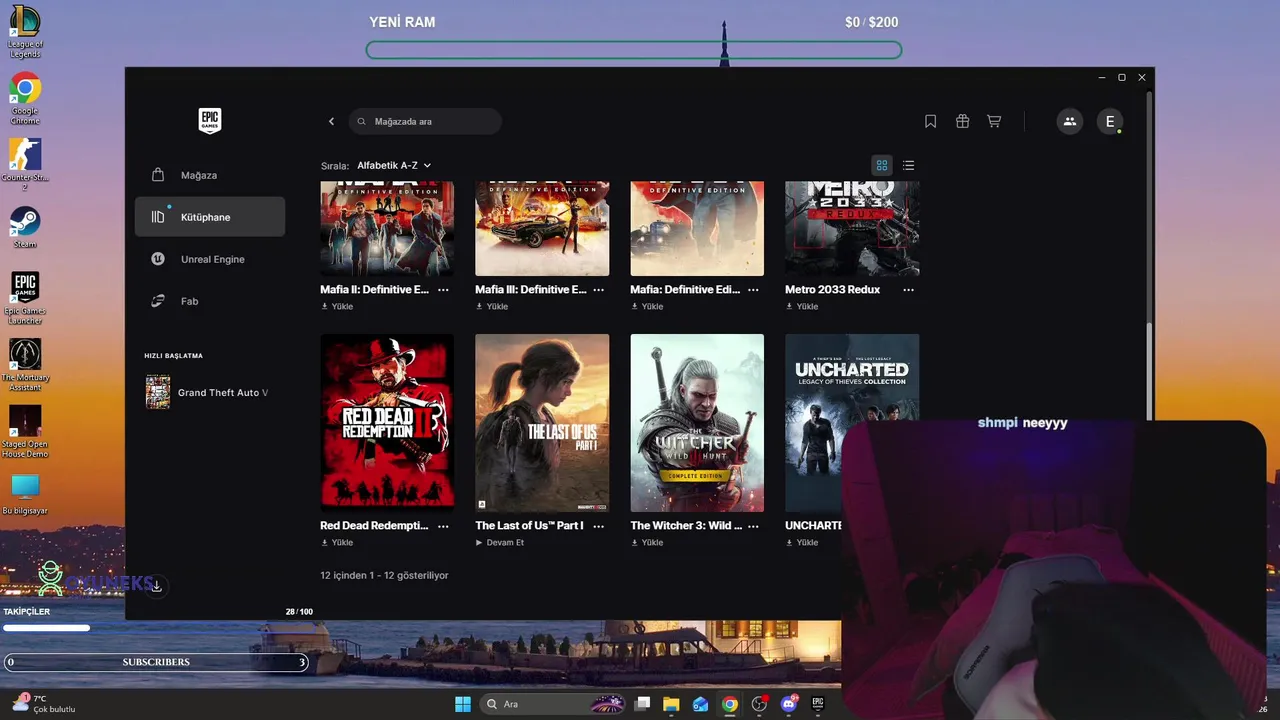Open Epic Games Launcher desktop shortcut
Image resolution: width=1280 pixels, height=720 pixels.
[x=25, y=298]
